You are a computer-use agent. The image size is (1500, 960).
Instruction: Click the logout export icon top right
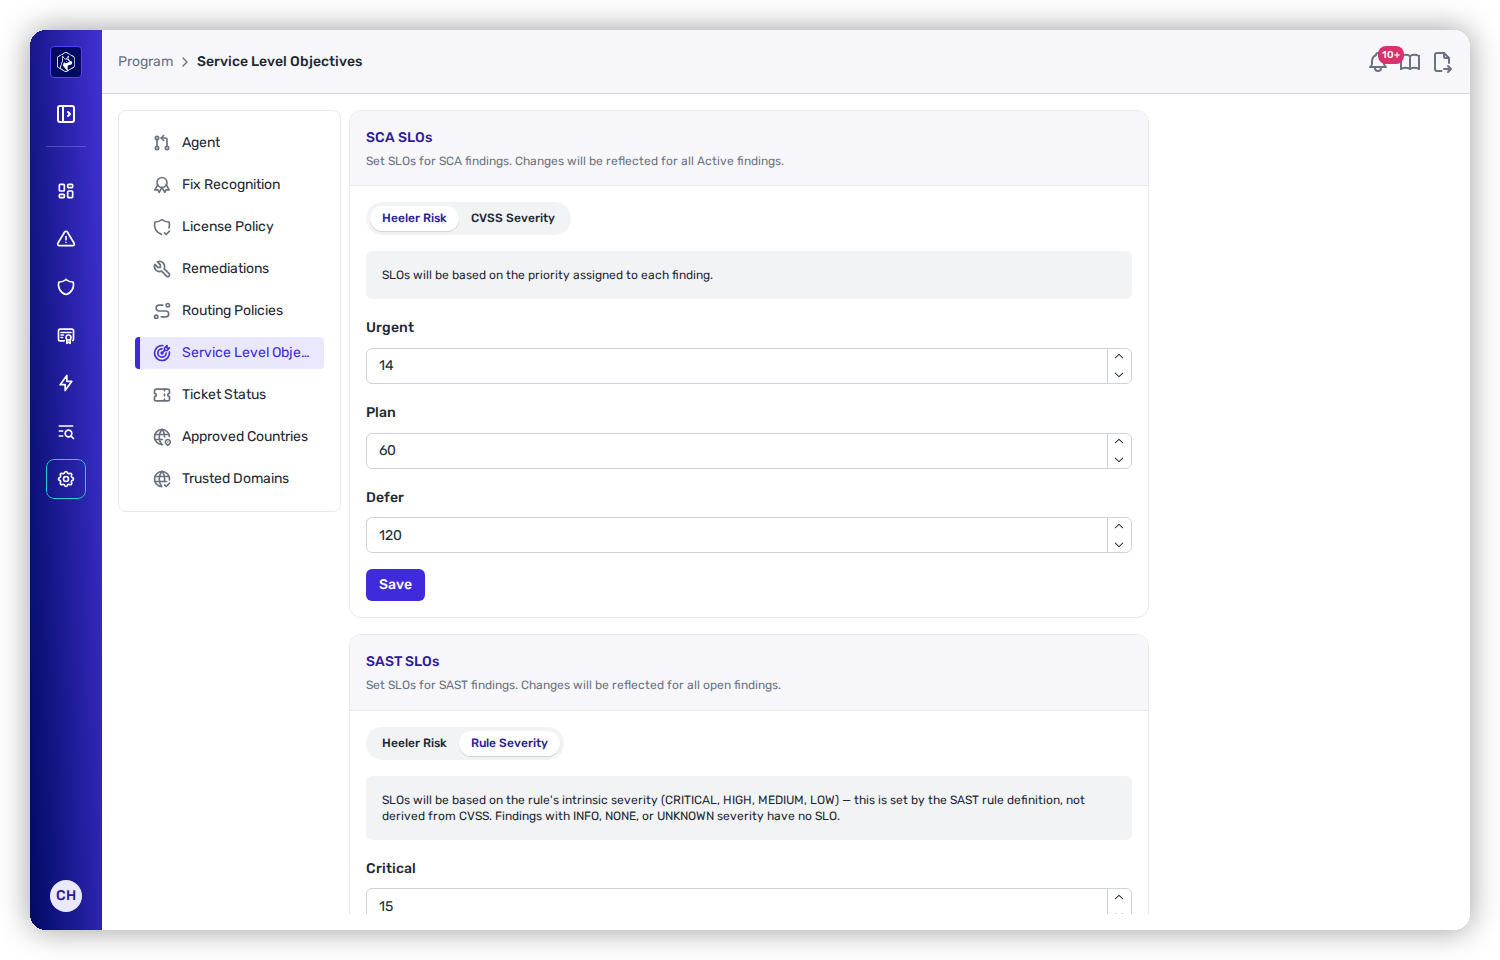pos(1442,63)
